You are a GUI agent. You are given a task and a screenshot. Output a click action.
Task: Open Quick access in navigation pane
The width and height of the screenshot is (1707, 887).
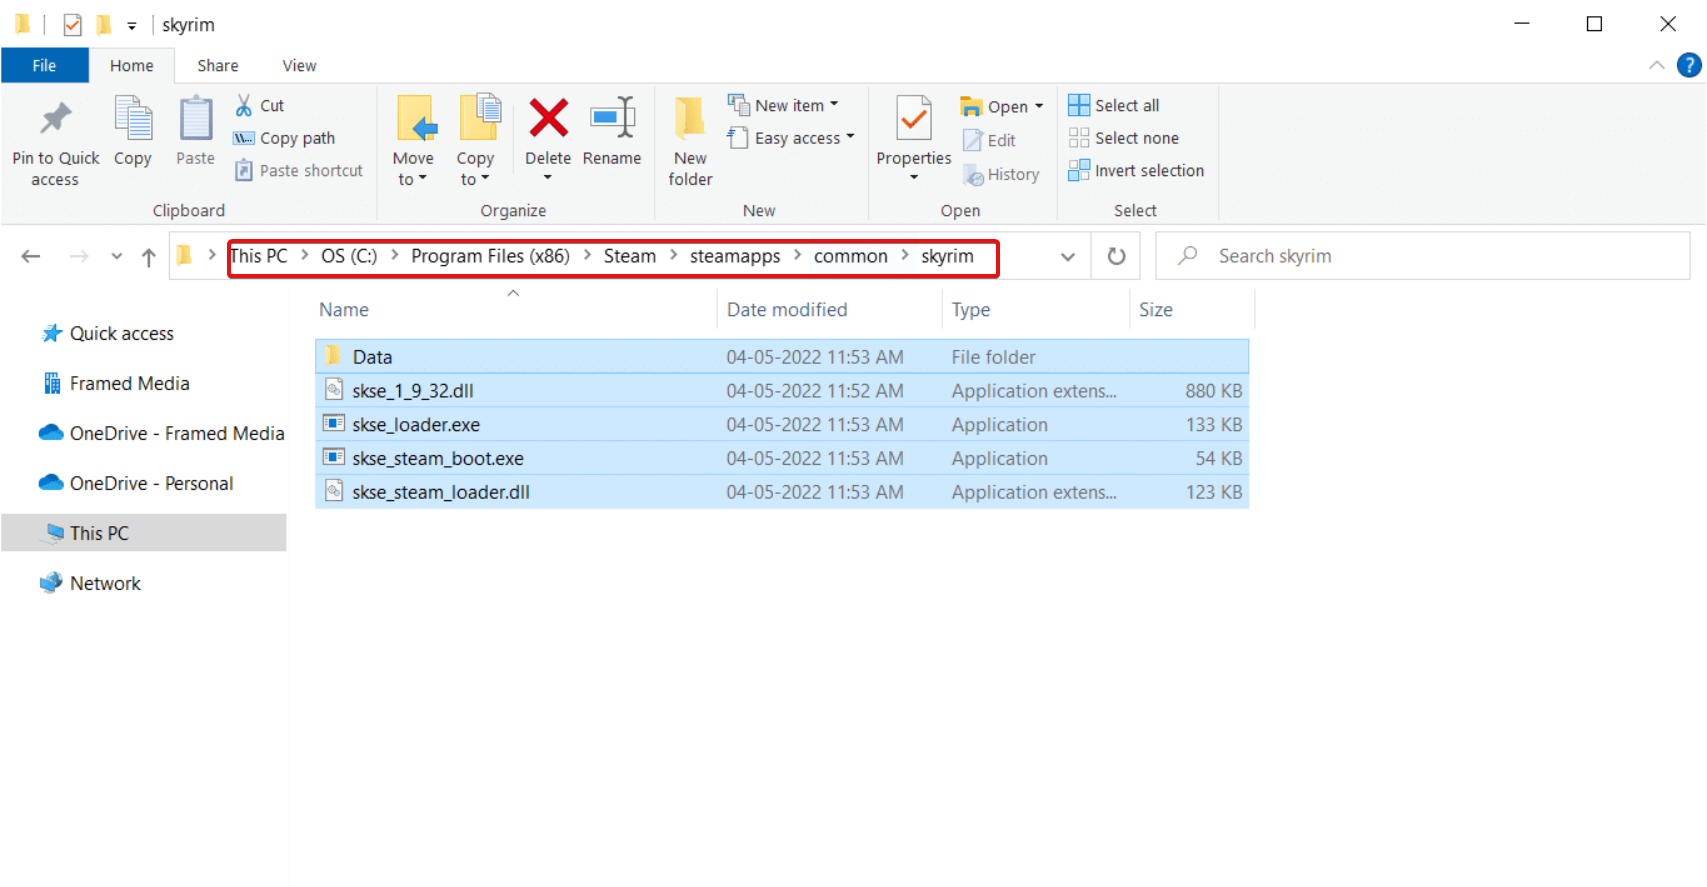[107, 333]
